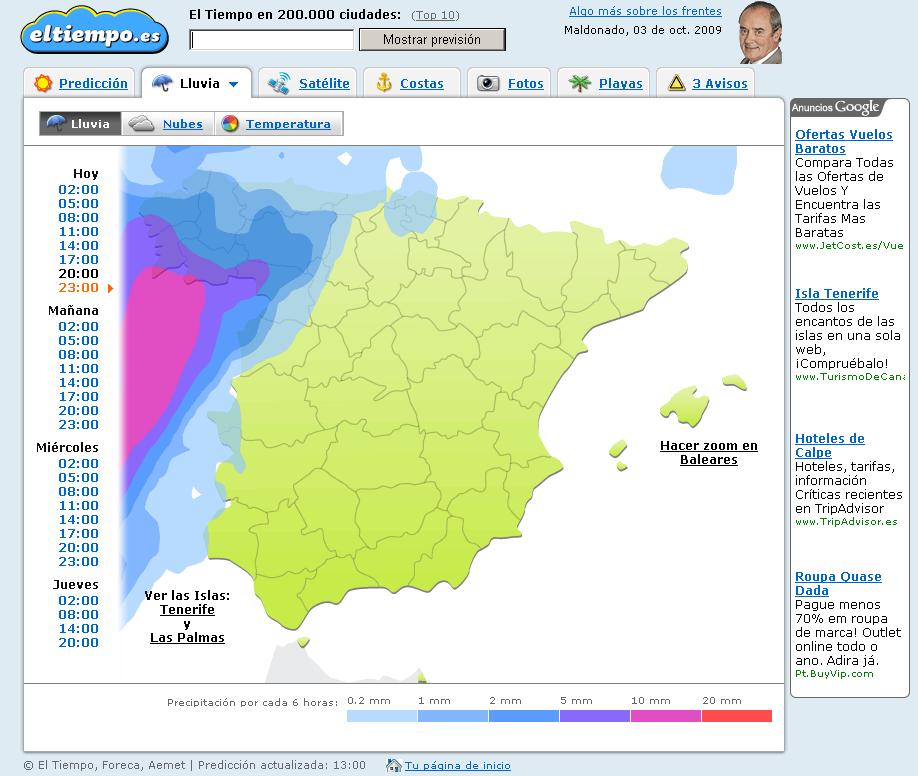Screen dimensions: 918x776
Task: Select Hoy 02:00 forecast time
Action: tap(78, 189)
